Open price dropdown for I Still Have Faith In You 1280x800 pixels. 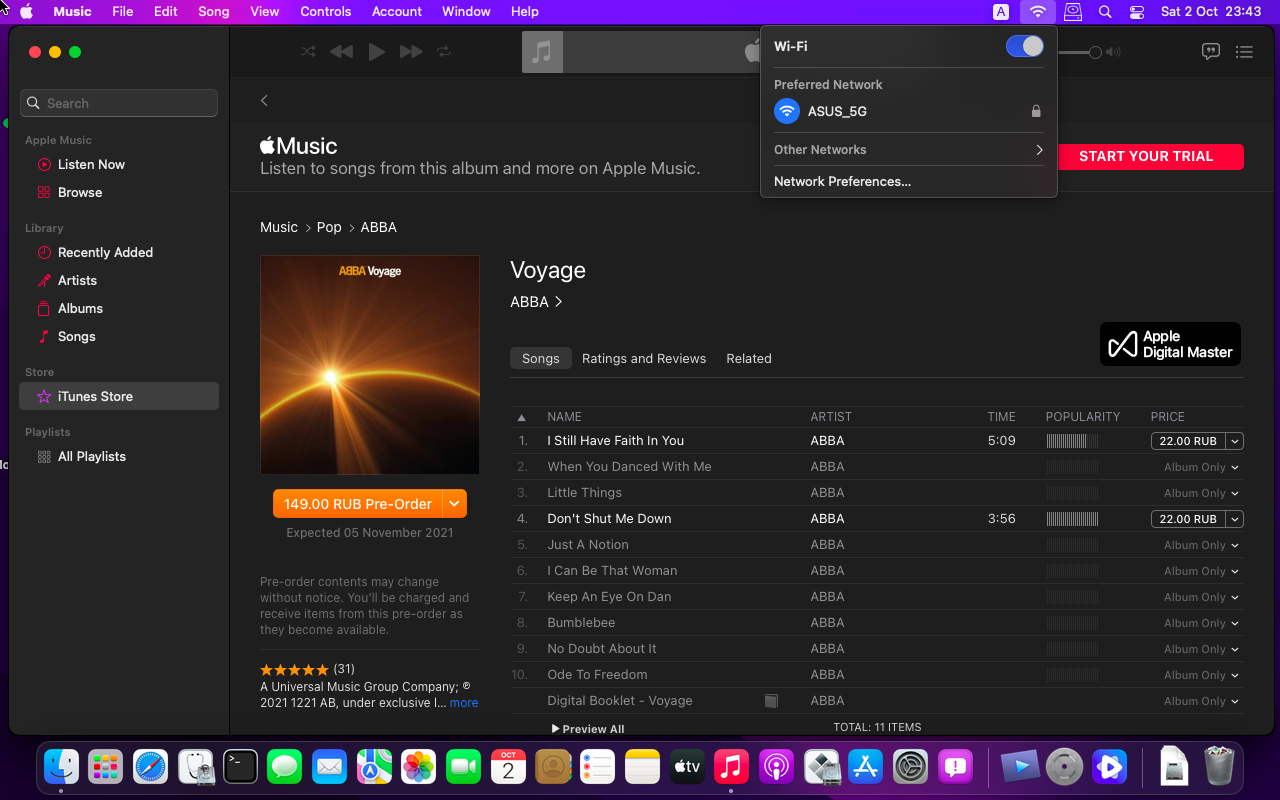pyautogui.click(x=1235, y=441)
